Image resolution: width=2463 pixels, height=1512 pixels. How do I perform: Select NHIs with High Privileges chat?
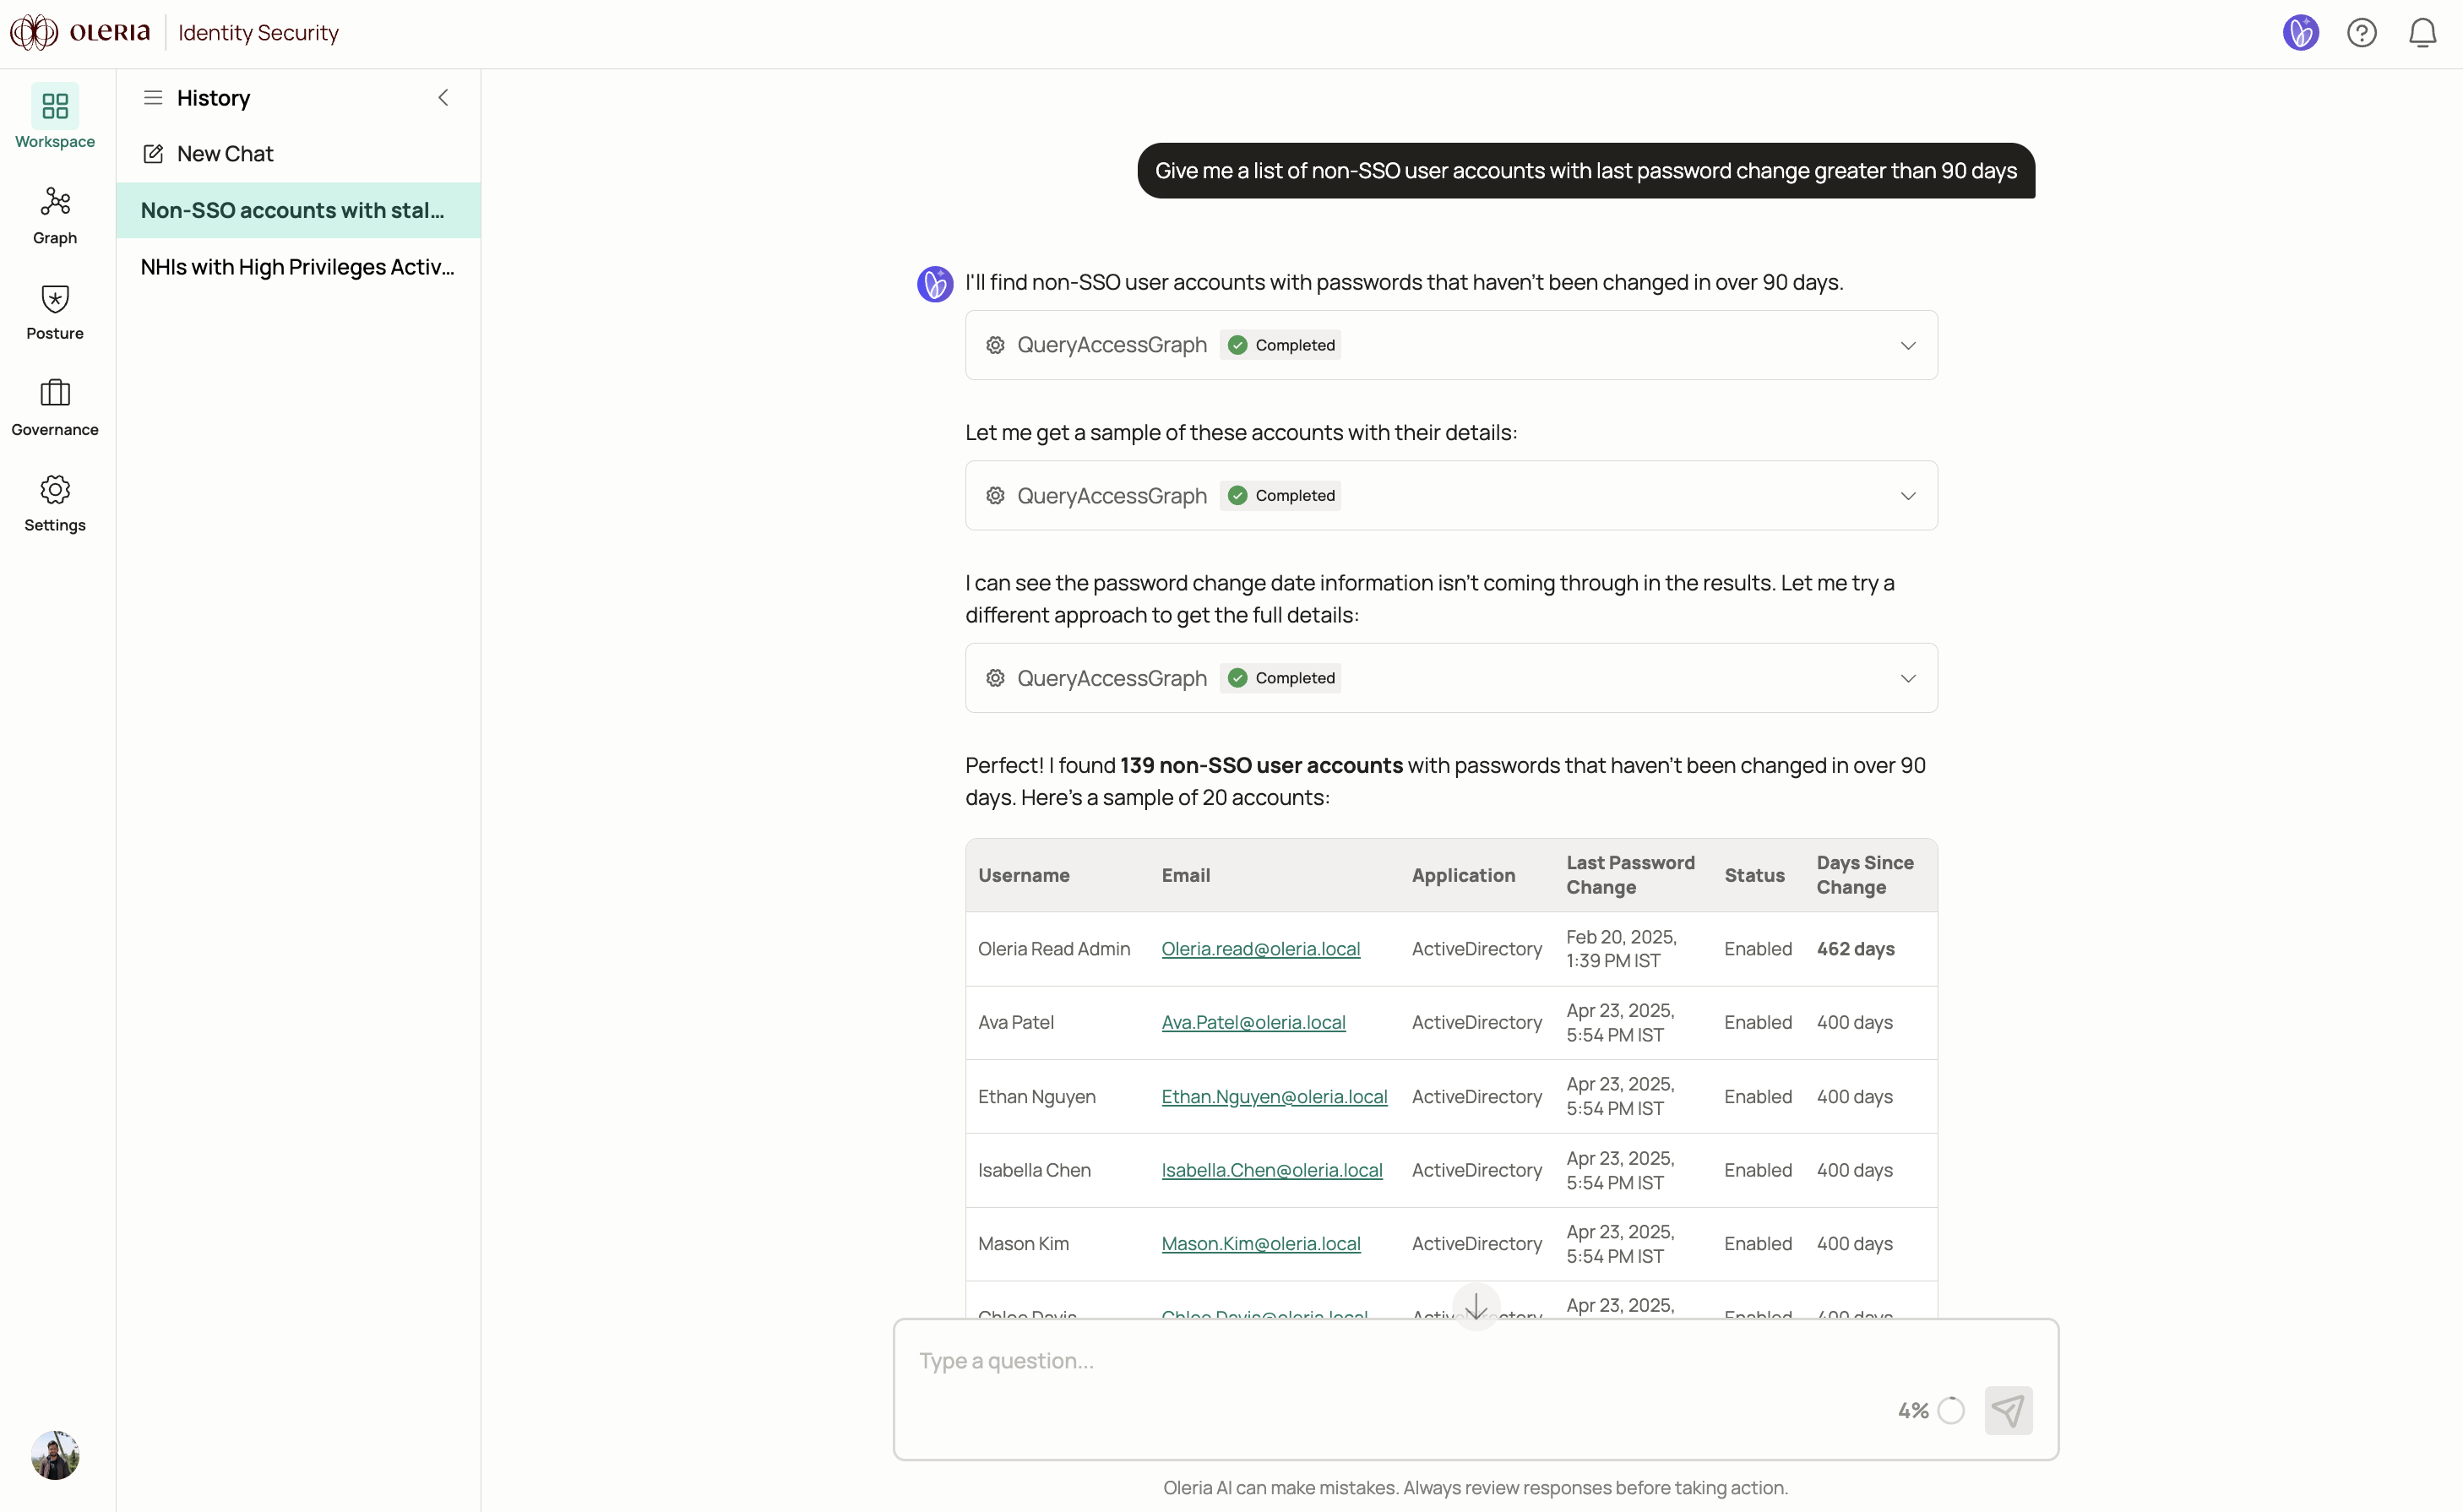[x=298, y=267]
